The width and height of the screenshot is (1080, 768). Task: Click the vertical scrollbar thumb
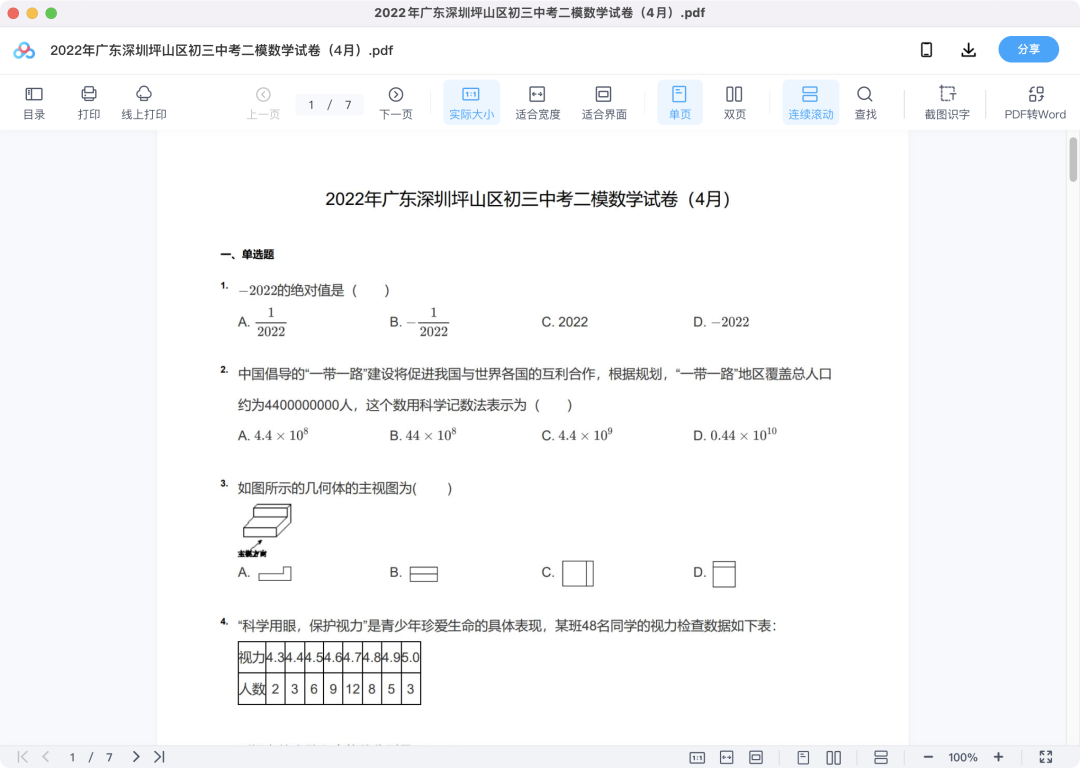[x=1072, y=159]
